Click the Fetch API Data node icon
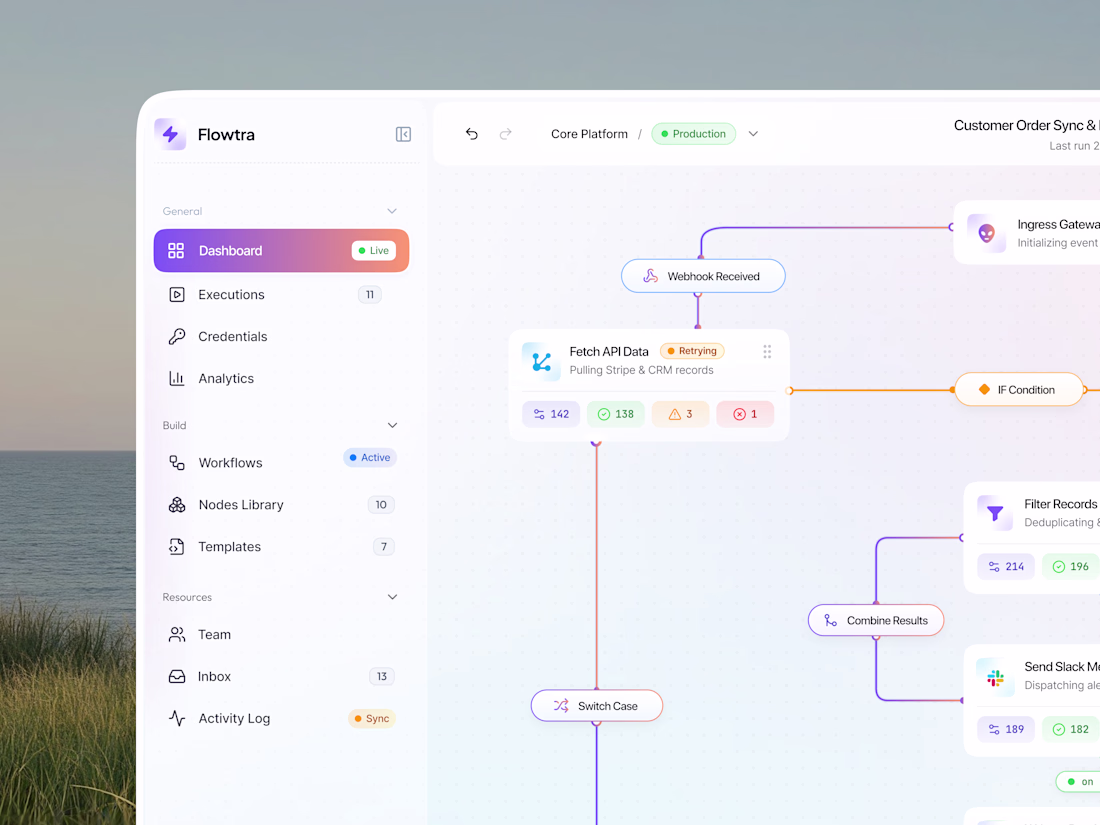Viewport: 1100px width, 825px height. [x=542, y=361]
